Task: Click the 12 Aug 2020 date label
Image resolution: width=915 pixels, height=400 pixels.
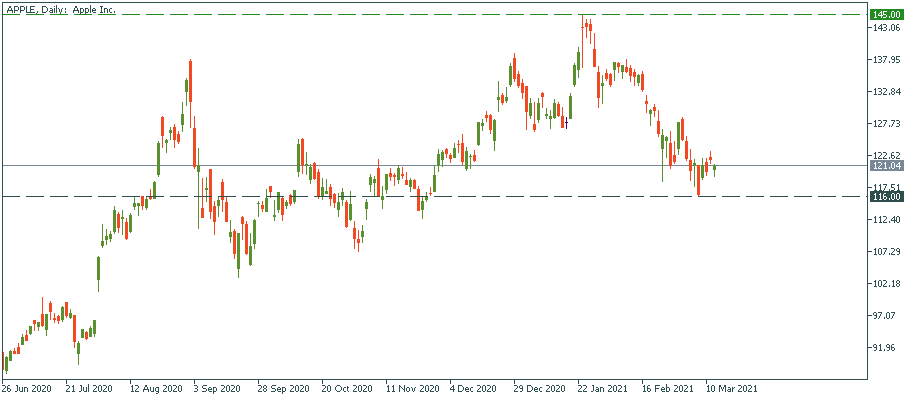Action: [157, 387]
